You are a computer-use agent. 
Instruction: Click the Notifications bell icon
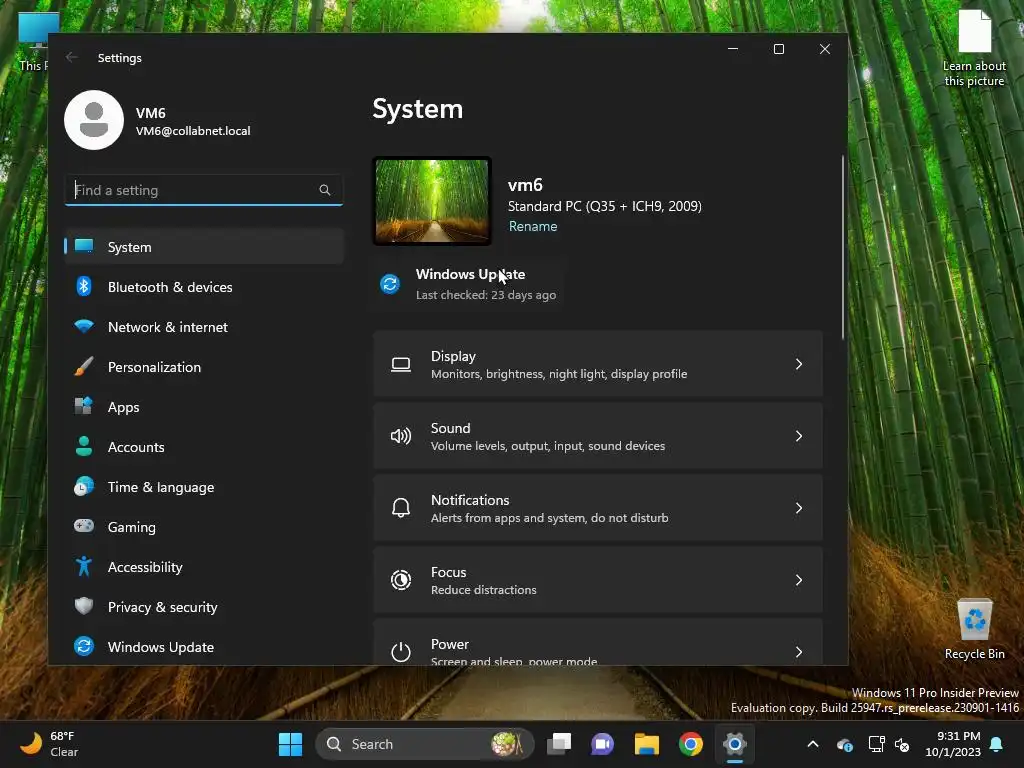pos(401,508)
